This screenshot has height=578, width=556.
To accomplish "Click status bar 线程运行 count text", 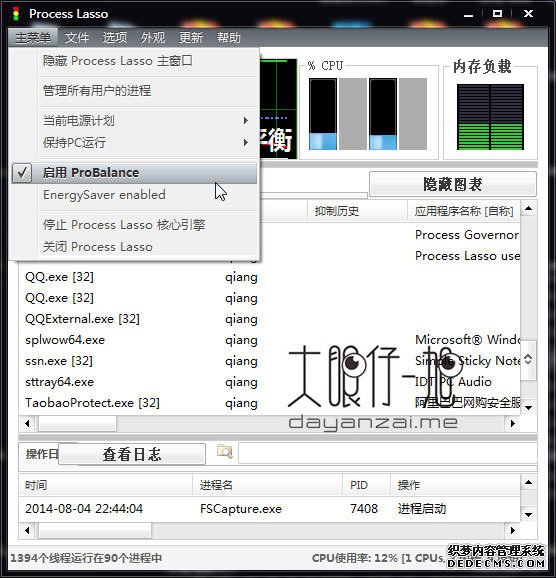I will pos(86,558).
